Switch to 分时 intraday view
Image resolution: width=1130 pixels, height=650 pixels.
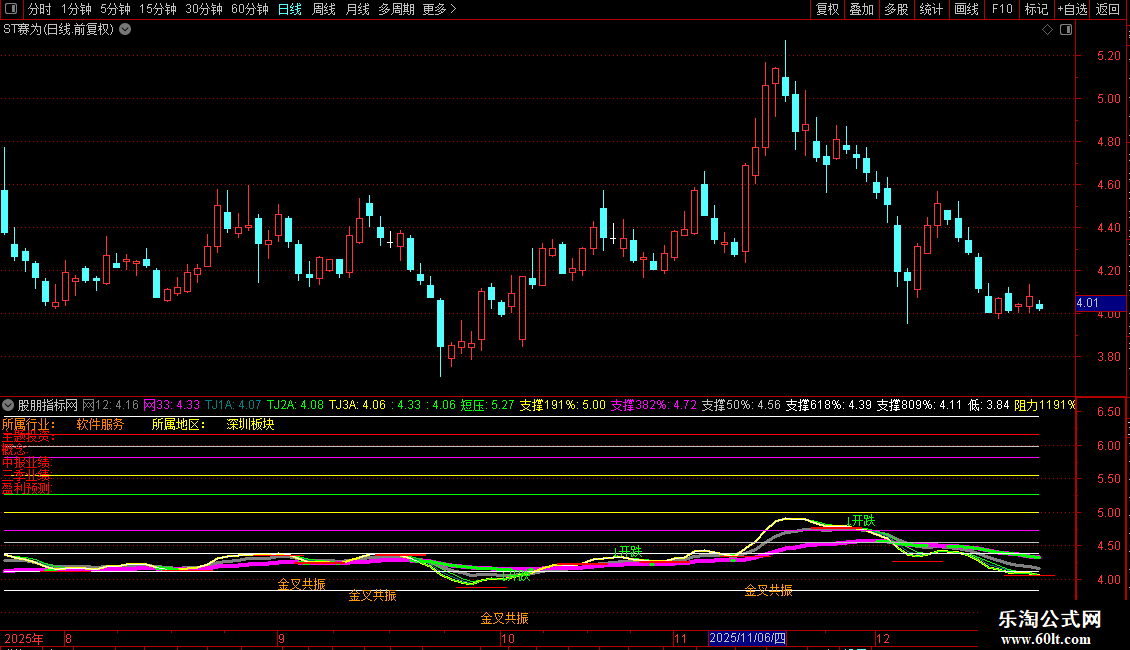(39, 9)
